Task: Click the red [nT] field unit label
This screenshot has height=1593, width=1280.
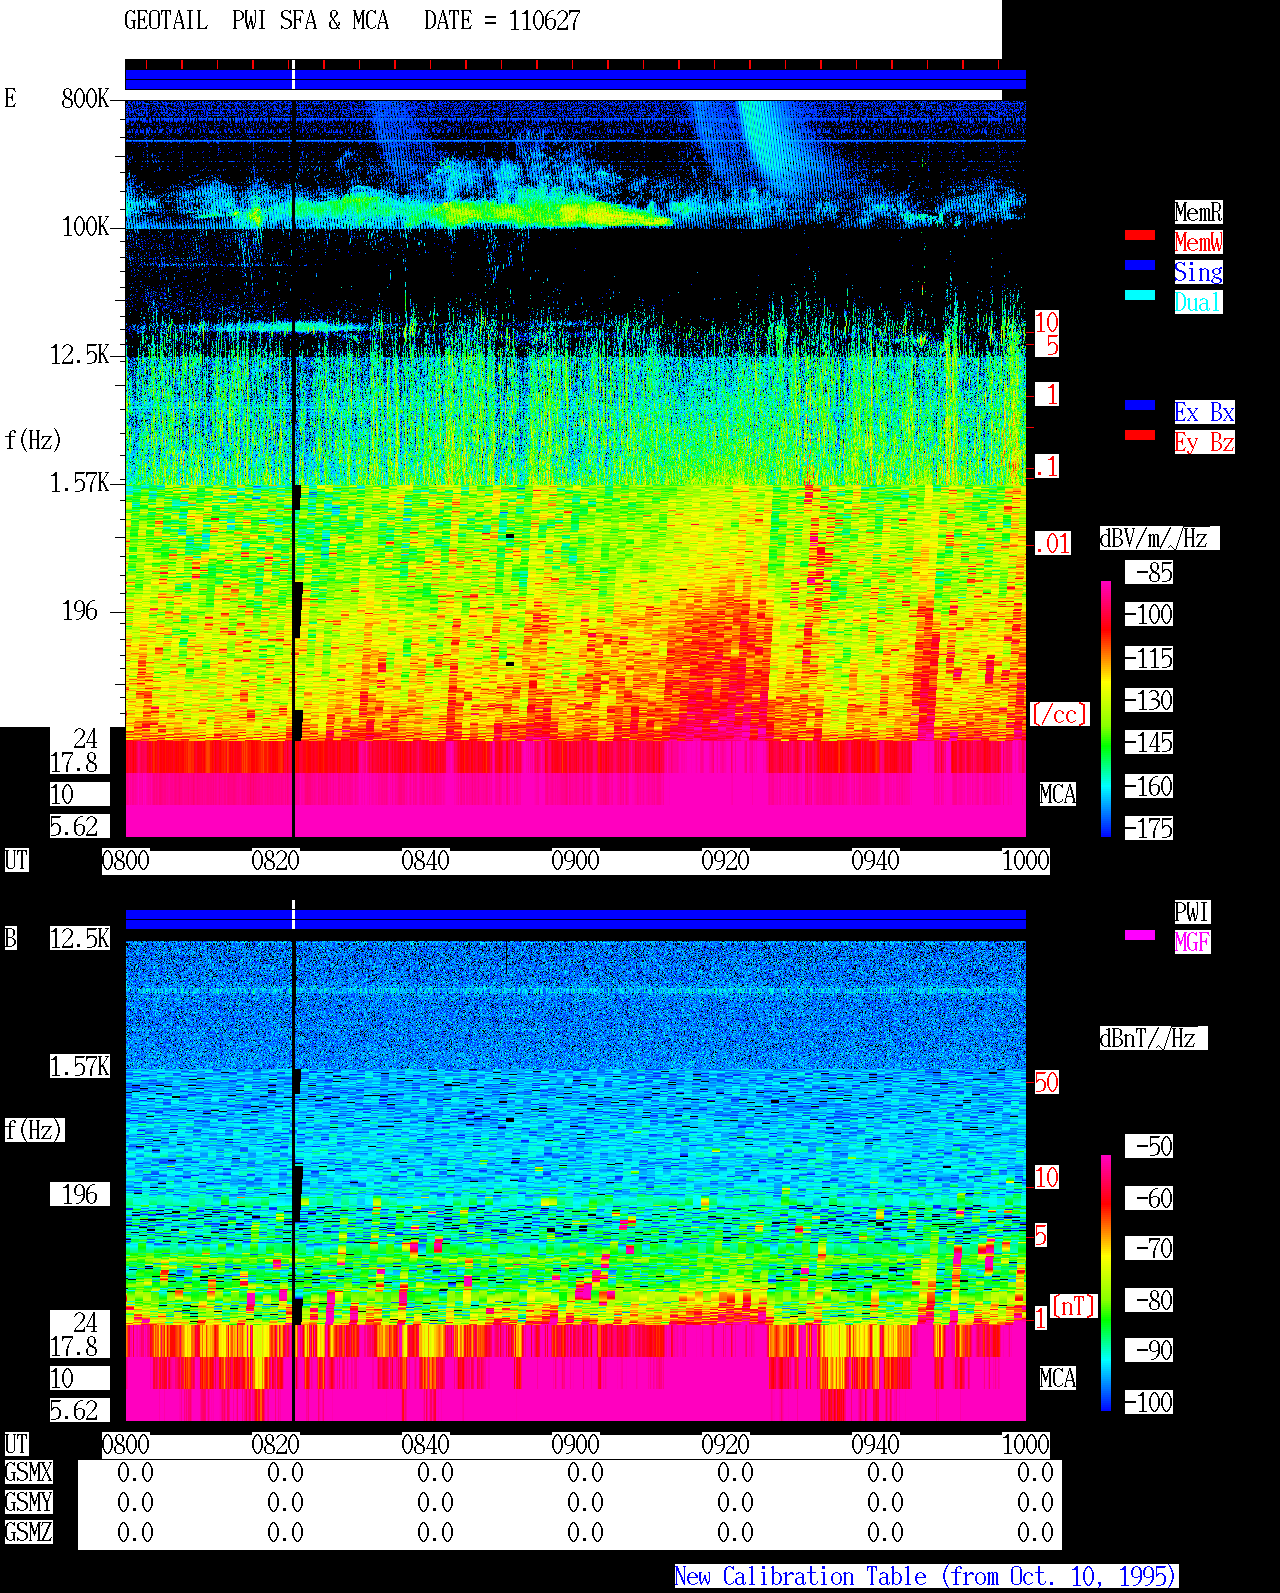Action: (x=1074, y=1306)
